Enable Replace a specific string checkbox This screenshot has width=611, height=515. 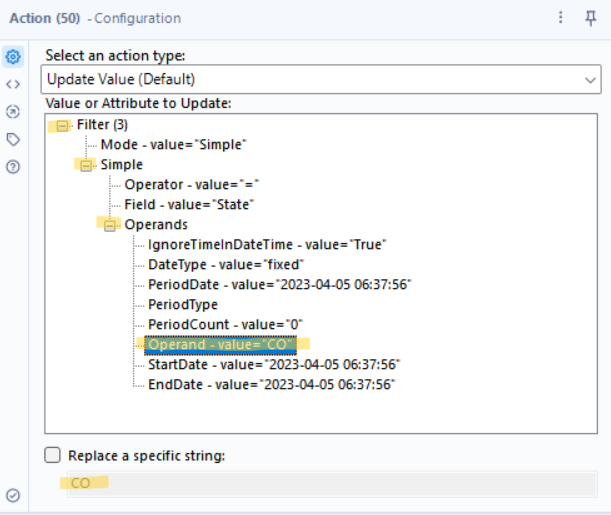click(53, 456)
